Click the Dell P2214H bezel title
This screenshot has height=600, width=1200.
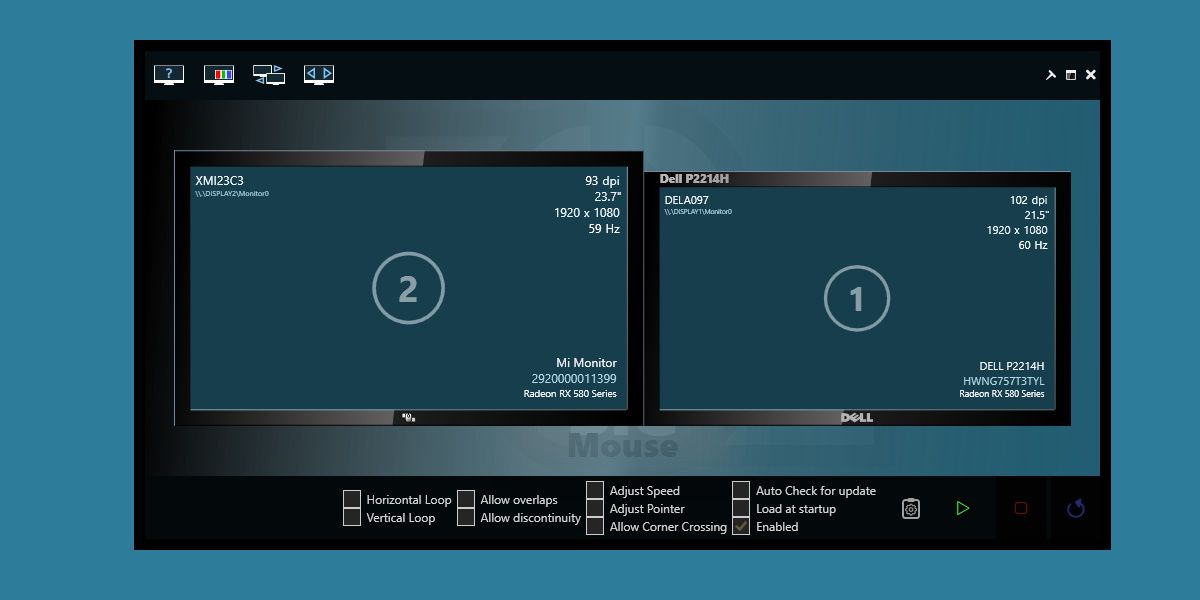tap(694, 179)
